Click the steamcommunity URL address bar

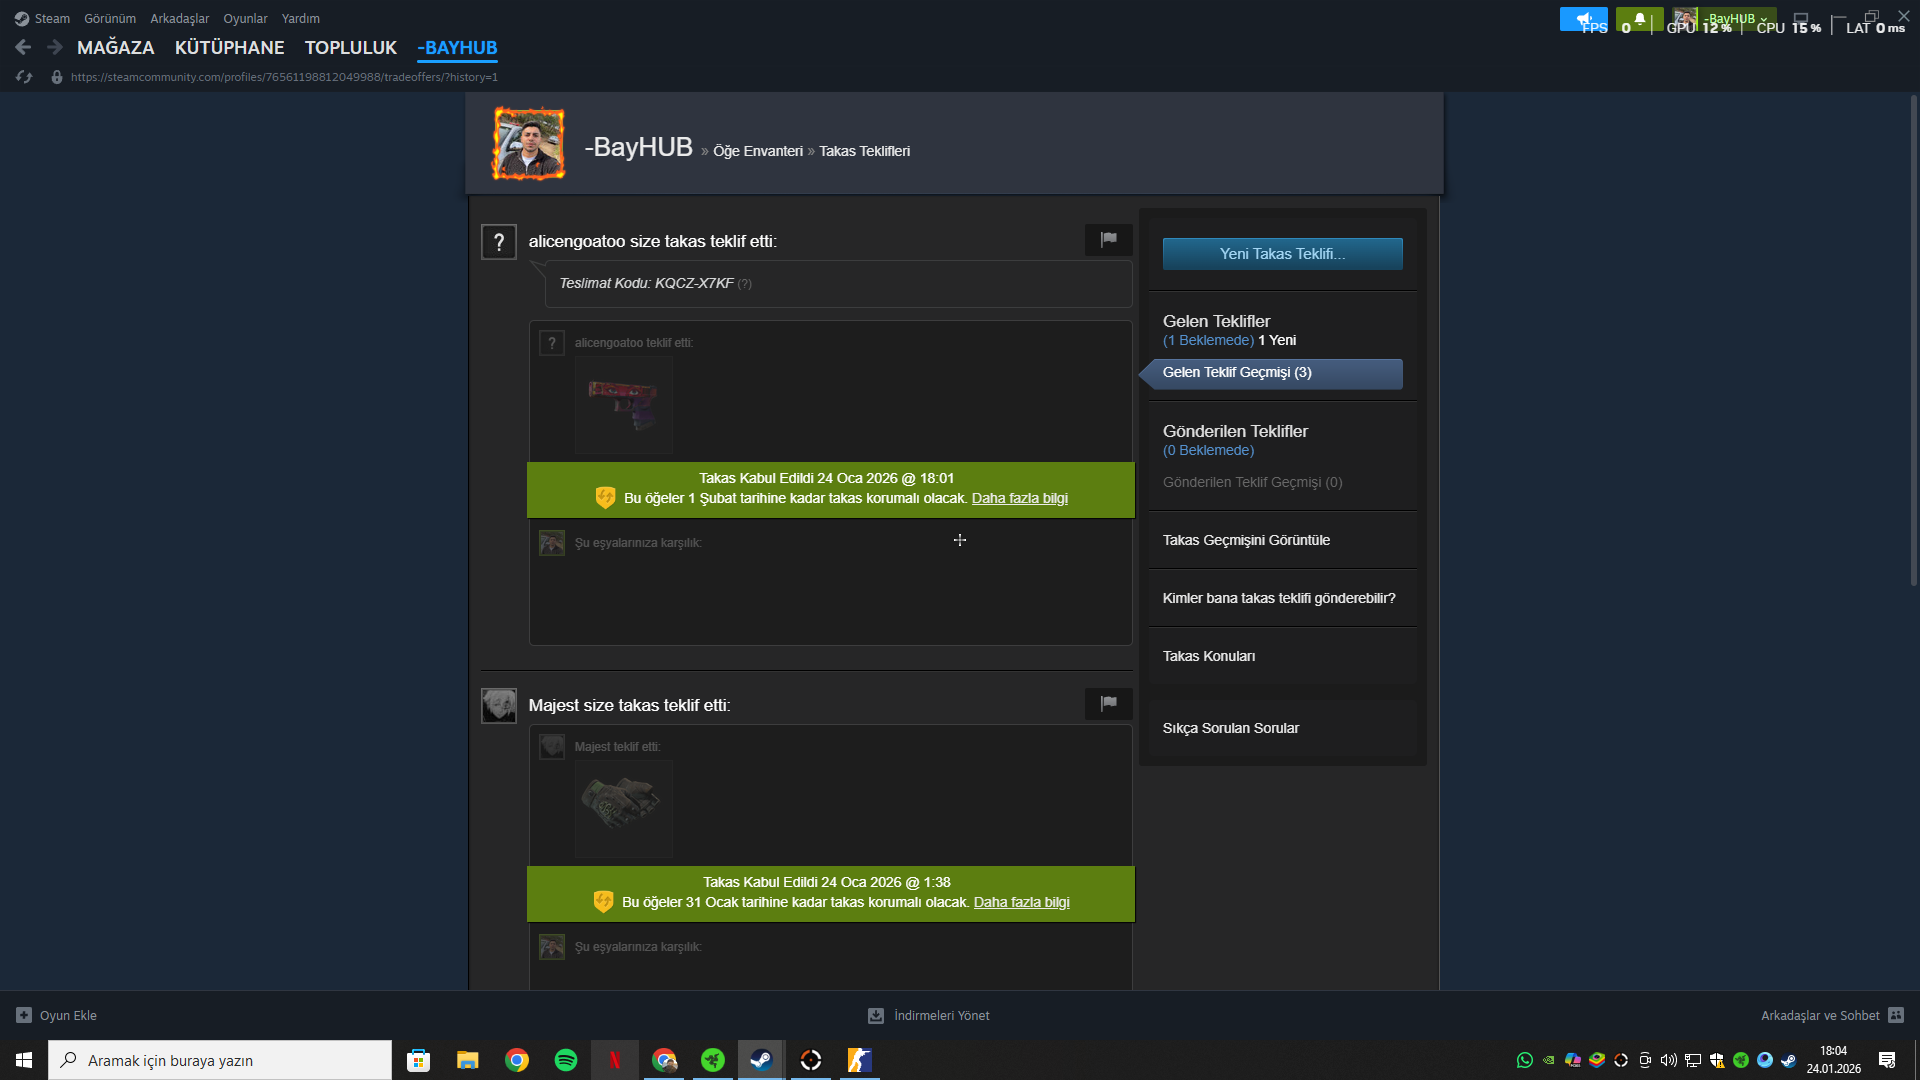coord(284,77)
